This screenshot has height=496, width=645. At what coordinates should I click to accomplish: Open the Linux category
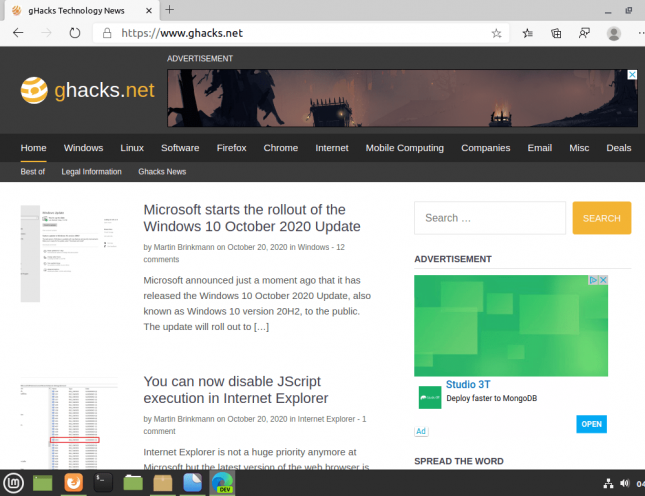132,148
